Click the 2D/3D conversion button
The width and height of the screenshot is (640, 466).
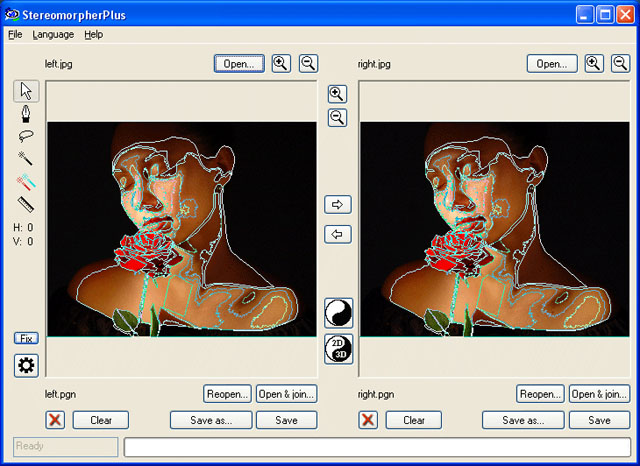338,349
